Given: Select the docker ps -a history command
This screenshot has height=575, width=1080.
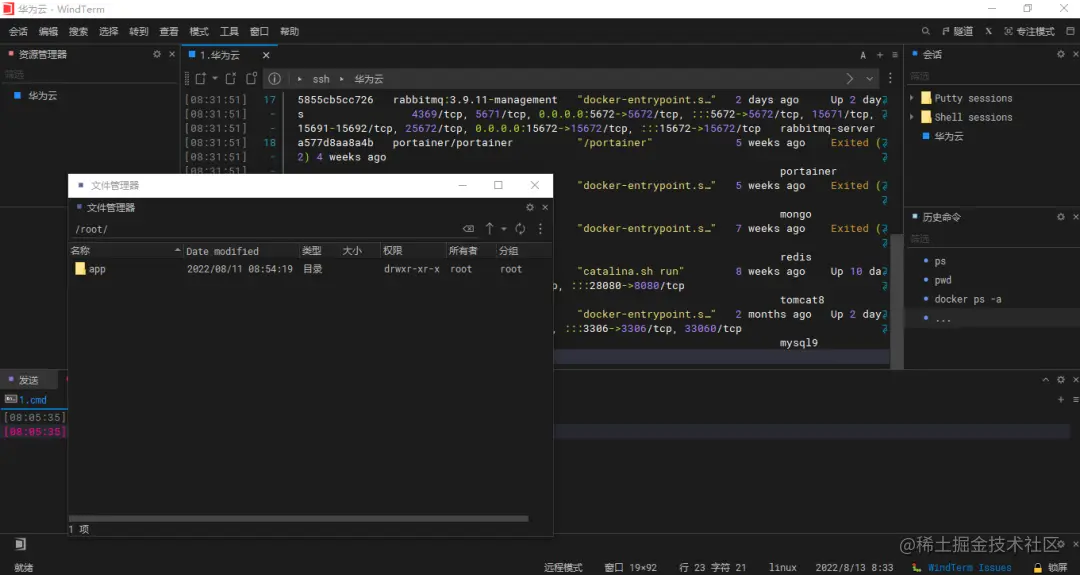Looking at the screenshot, I should pos(968,299).
